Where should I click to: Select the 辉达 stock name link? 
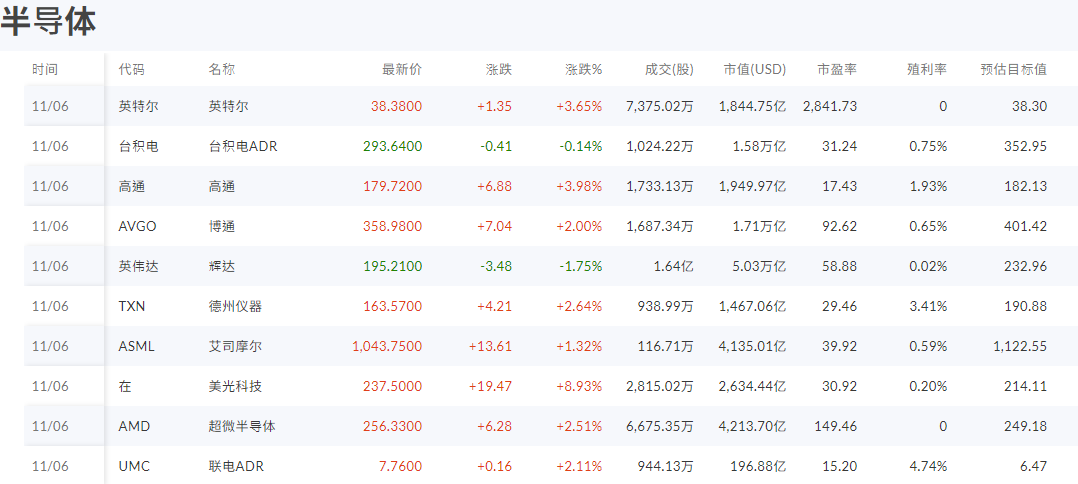[x=222, y=266]
